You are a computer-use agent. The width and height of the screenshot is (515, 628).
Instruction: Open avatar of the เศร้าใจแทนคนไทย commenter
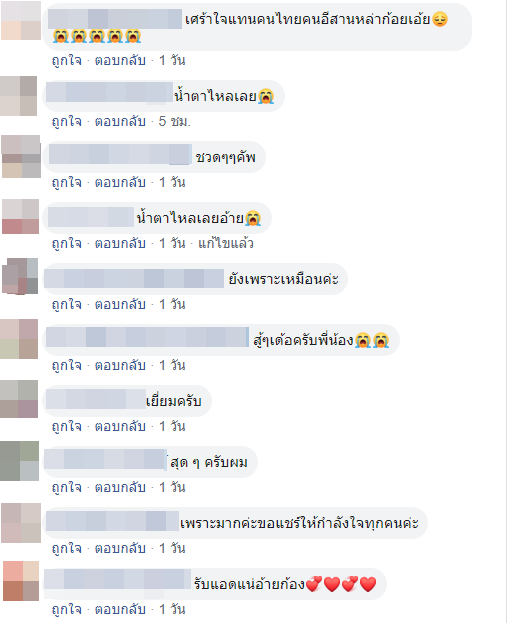(x=21, y=21)
